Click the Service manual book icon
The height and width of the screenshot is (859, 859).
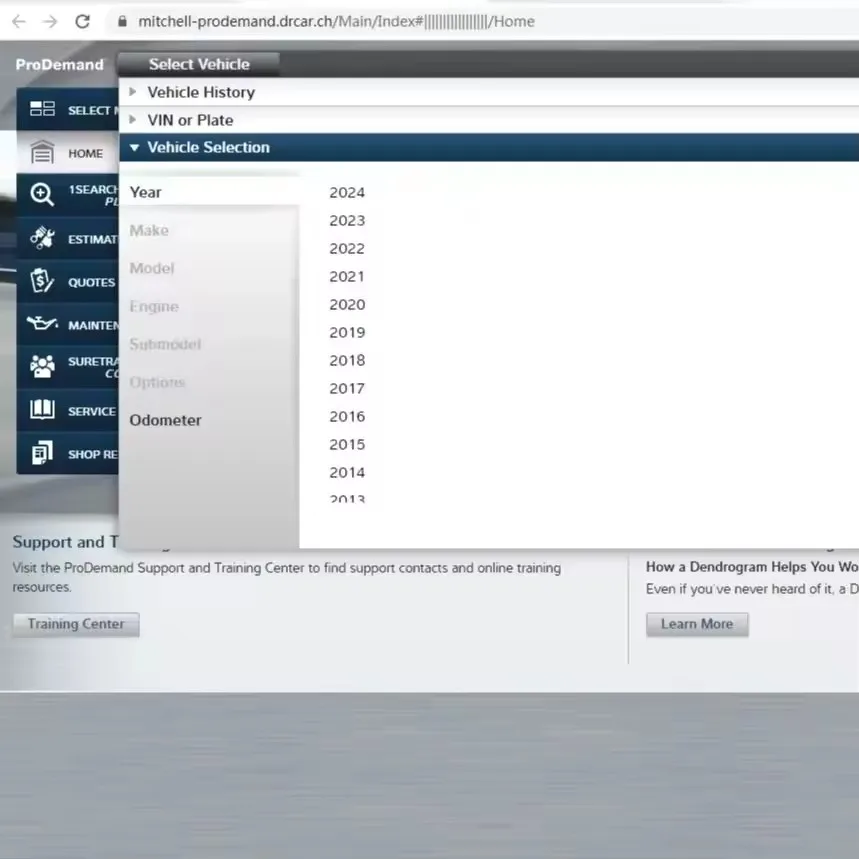tap(42, 409)
